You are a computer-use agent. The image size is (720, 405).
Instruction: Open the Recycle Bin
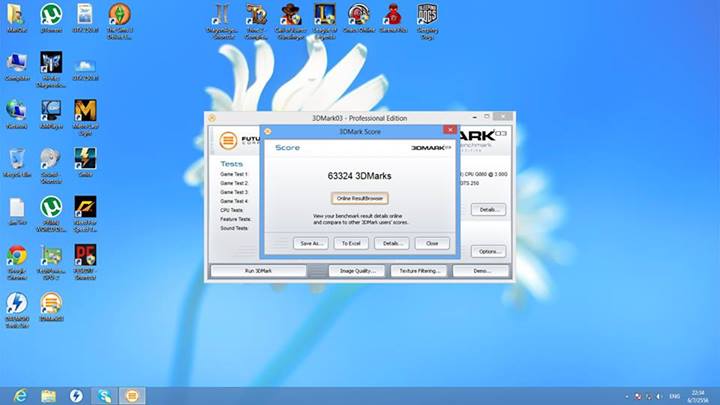pos(17,163)
